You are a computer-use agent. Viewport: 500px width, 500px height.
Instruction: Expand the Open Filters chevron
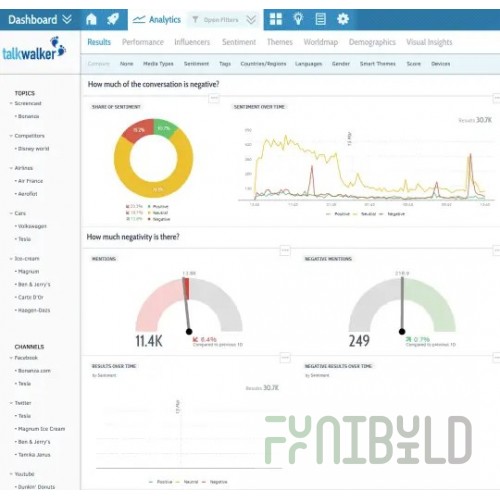251,20
